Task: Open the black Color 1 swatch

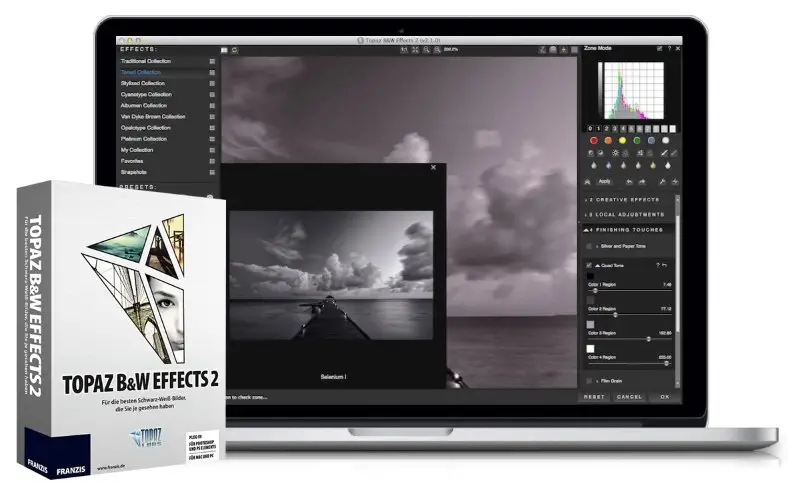Action: coord(590,276)
